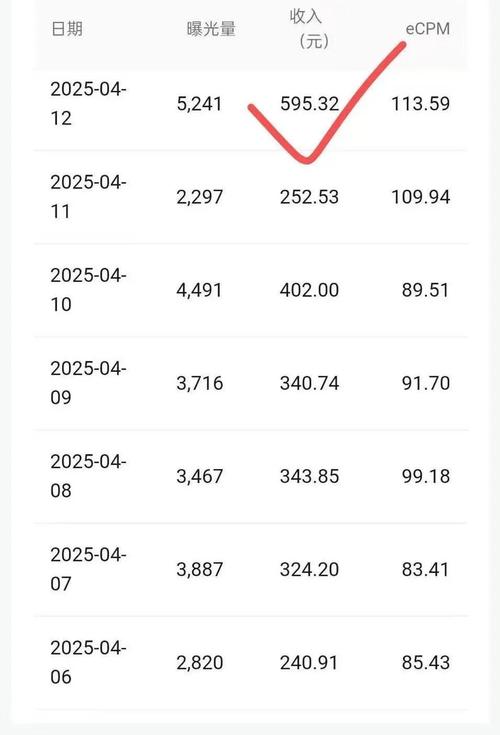
Task: Select the eCPM column header
Action: [427, 29]
